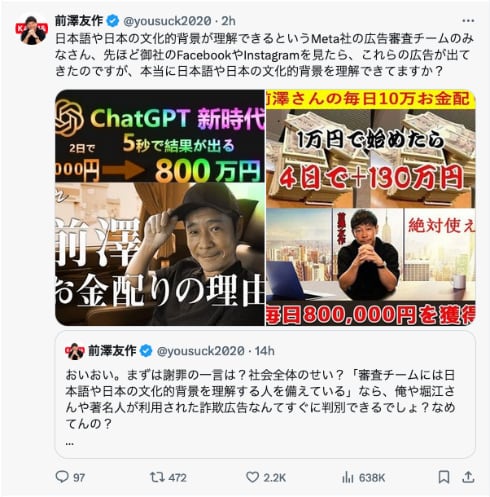The height and width of the screenshot is (497, 490).
Task: Click the verified badge in quoted tweet
Action: coord(146,351)
